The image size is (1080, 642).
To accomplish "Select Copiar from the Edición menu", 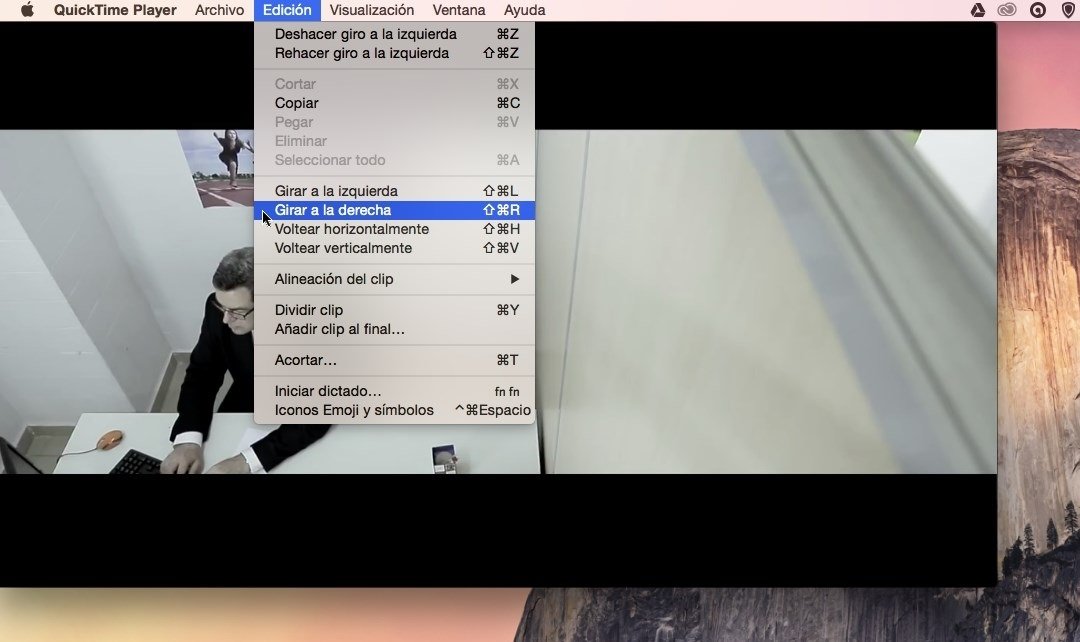I will (394, 103).
